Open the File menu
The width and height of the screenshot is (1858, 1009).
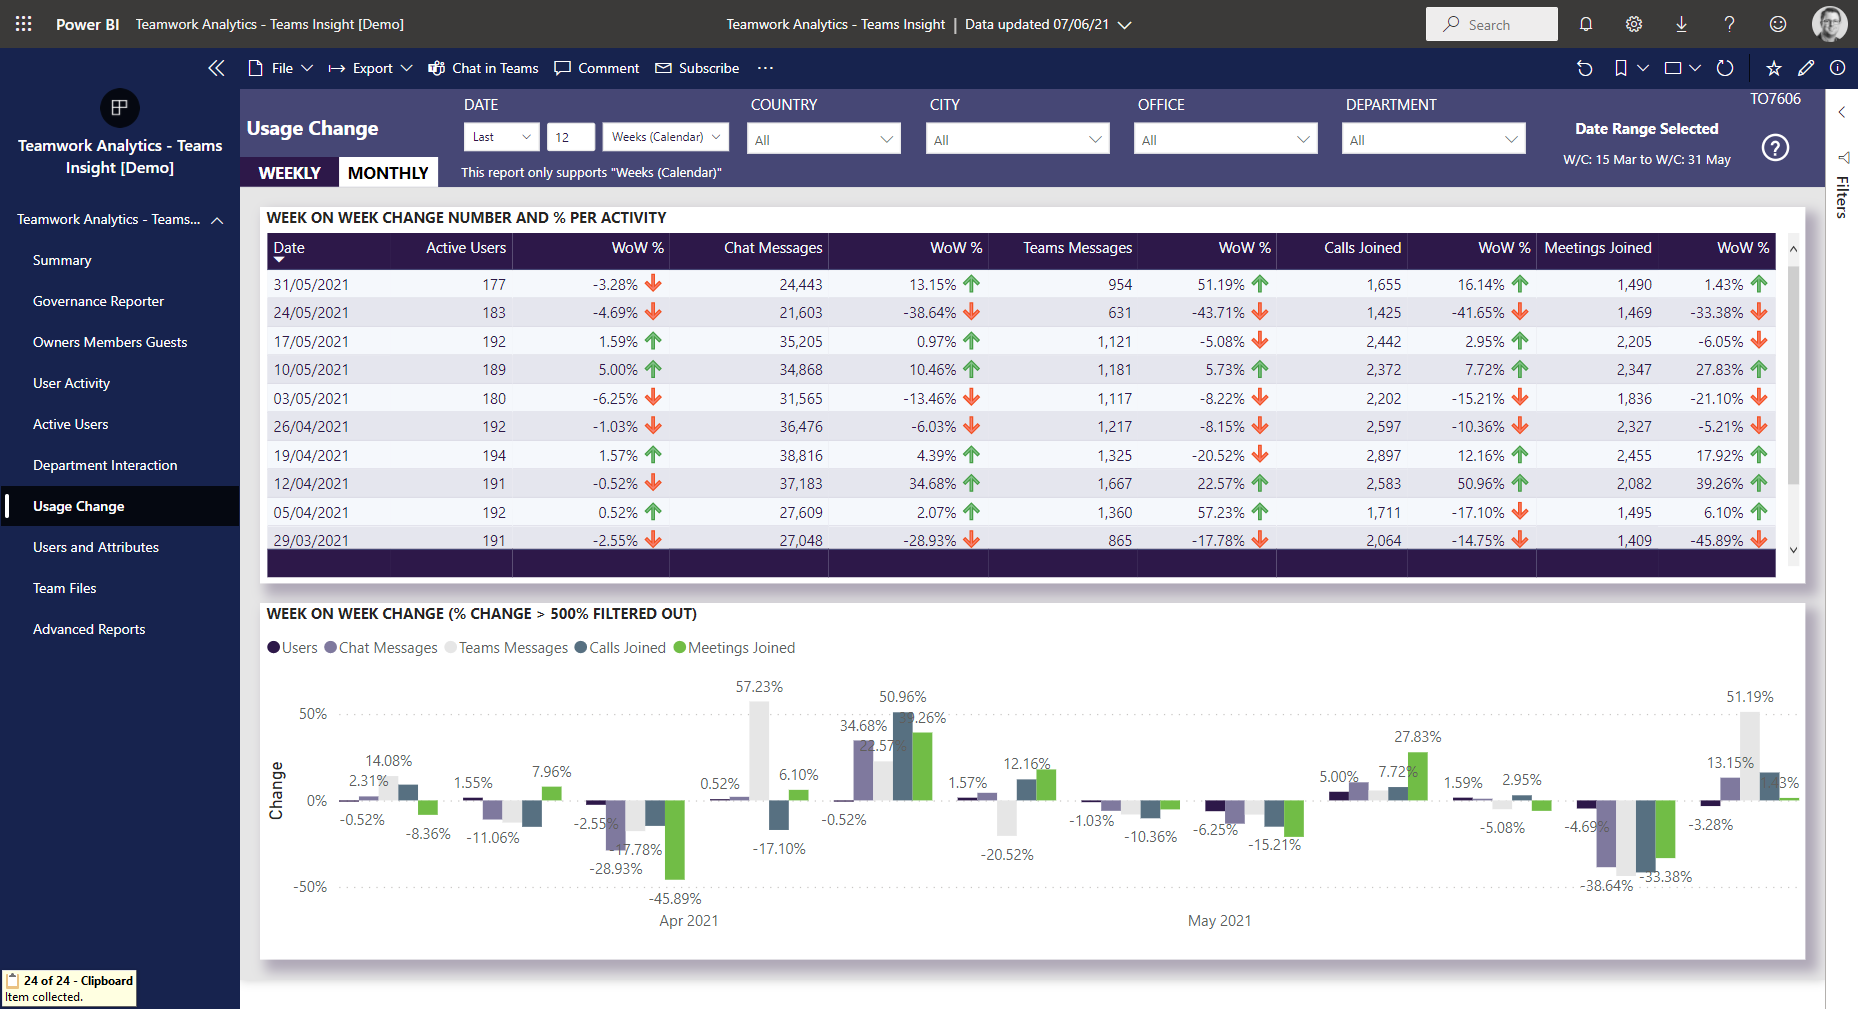(x=281, y=68)
